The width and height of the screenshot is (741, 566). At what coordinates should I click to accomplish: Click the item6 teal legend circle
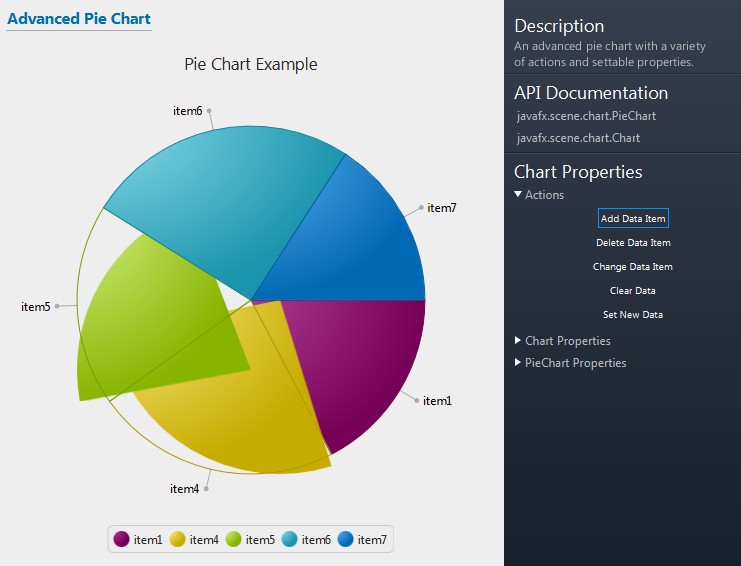[x=290, y=539]
